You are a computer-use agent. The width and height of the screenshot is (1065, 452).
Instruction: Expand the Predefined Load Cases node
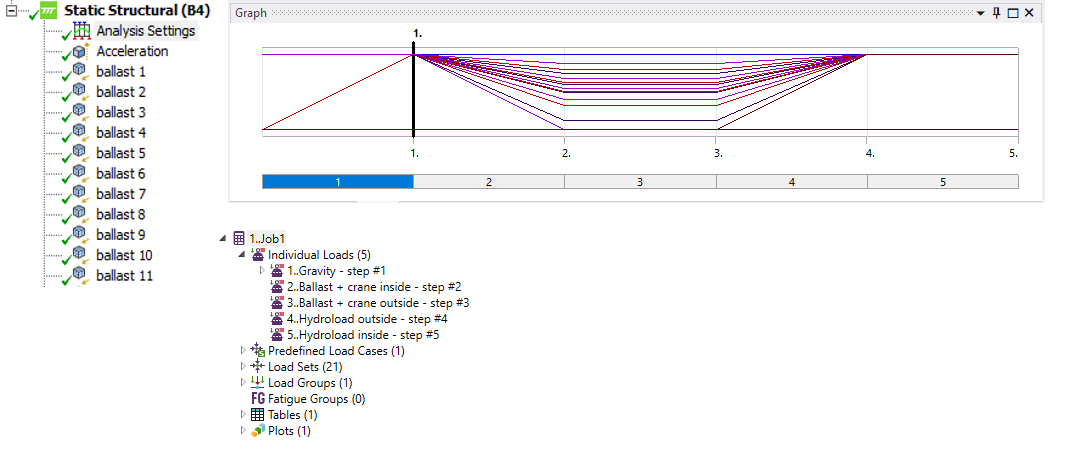pyautogui.click(x=243, y=351)
